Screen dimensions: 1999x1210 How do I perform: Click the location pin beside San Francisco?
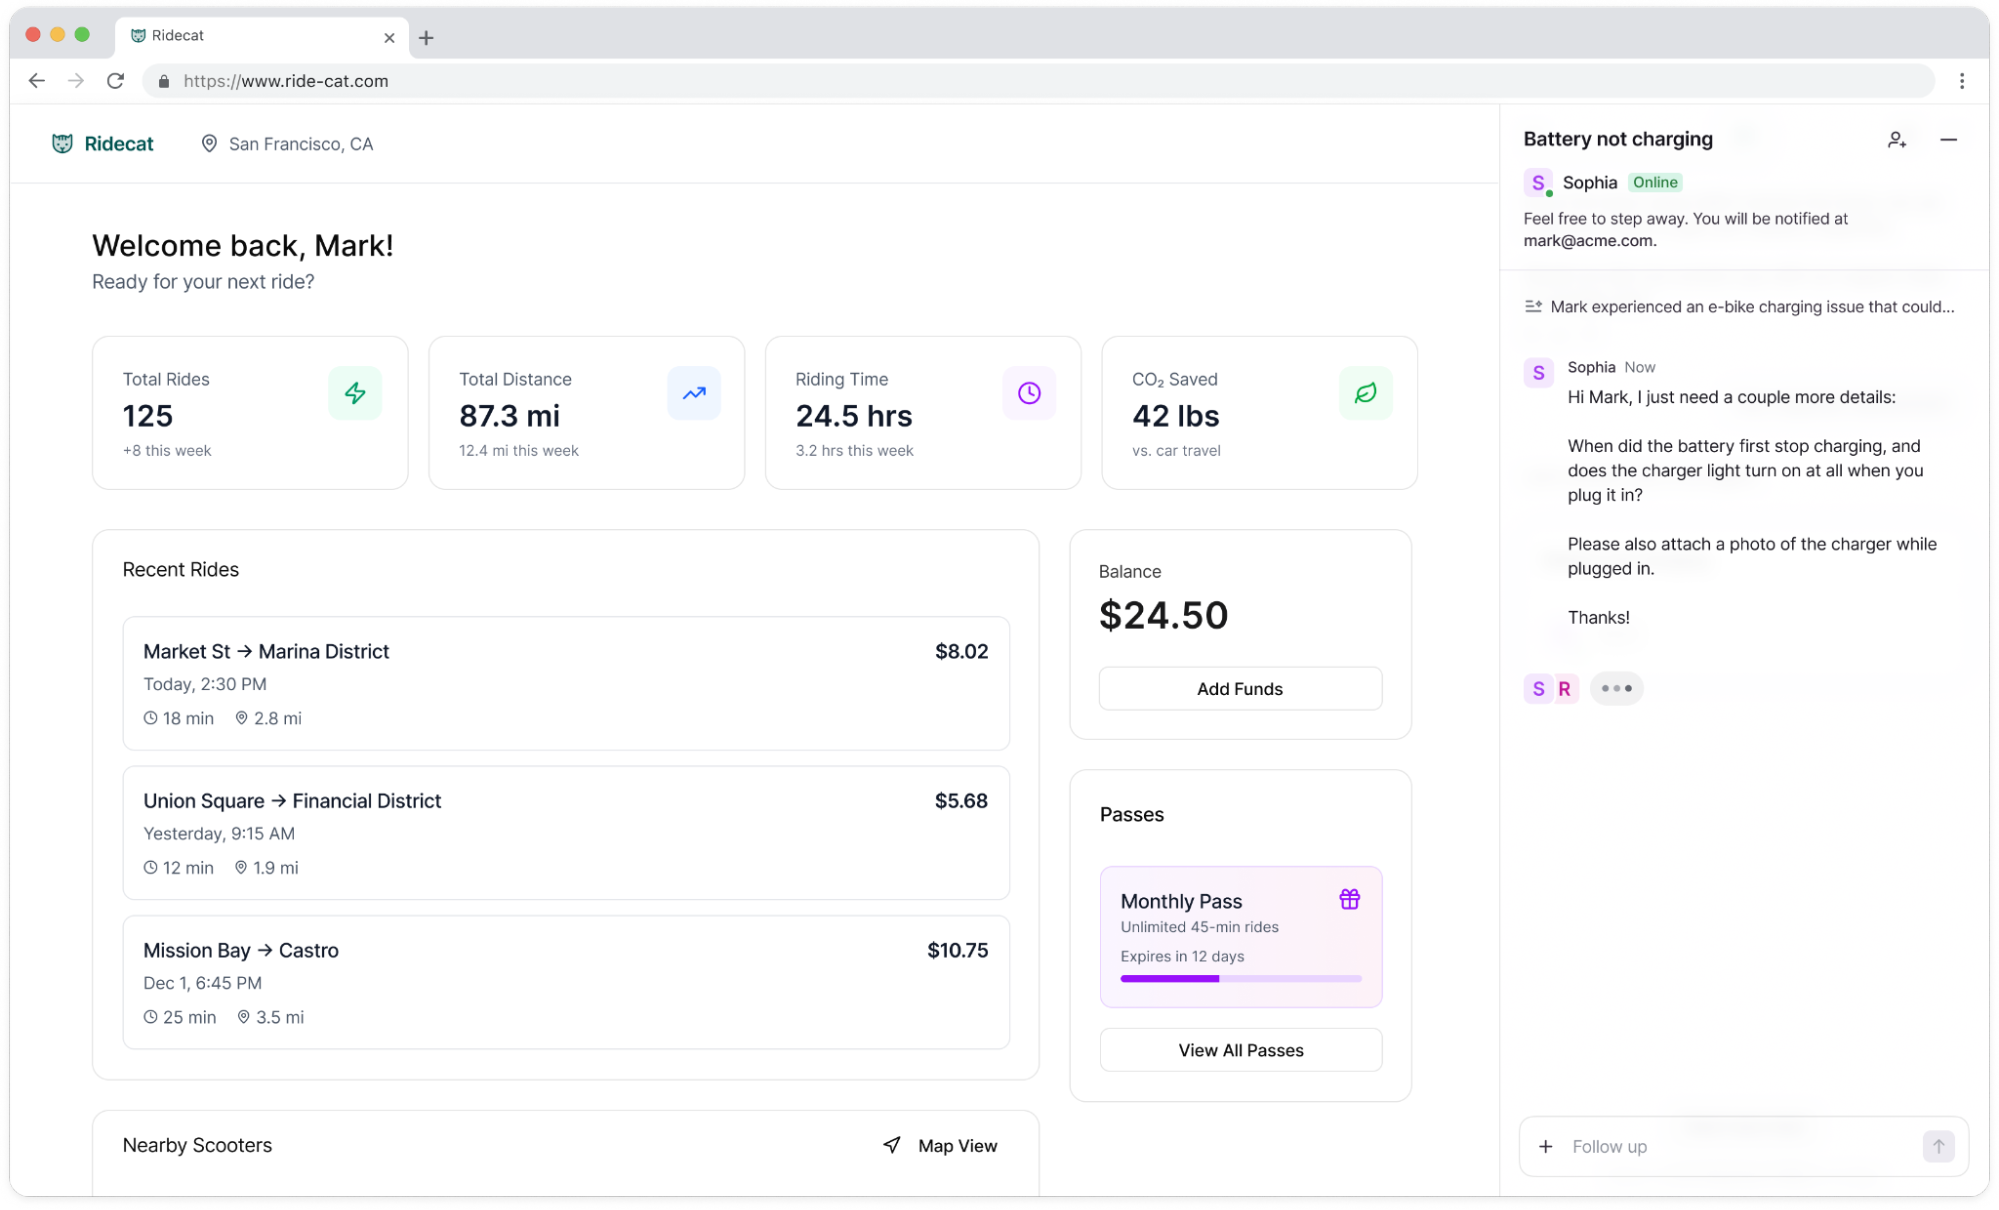209,143
